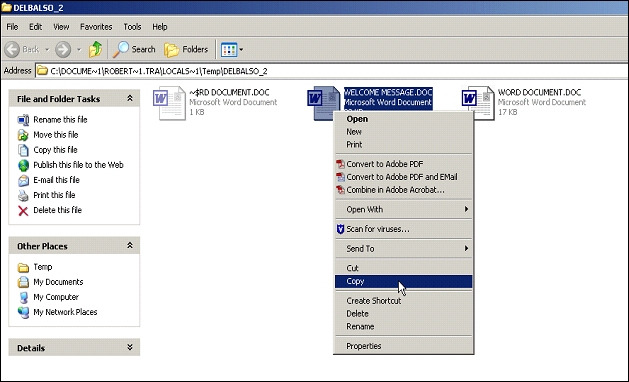Choose Properties from the context menu
The image size is (629, 382).
[x=404, y=346]
